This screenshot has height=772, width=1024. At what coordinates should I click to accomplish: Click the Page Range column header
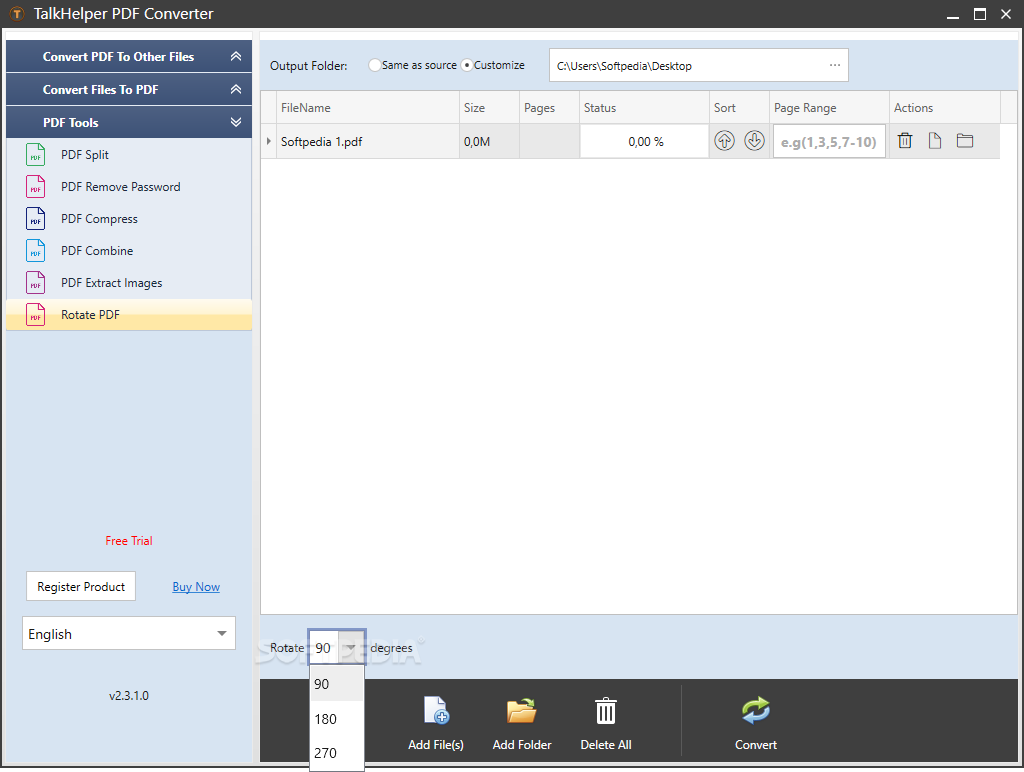(x=829, y=108)
